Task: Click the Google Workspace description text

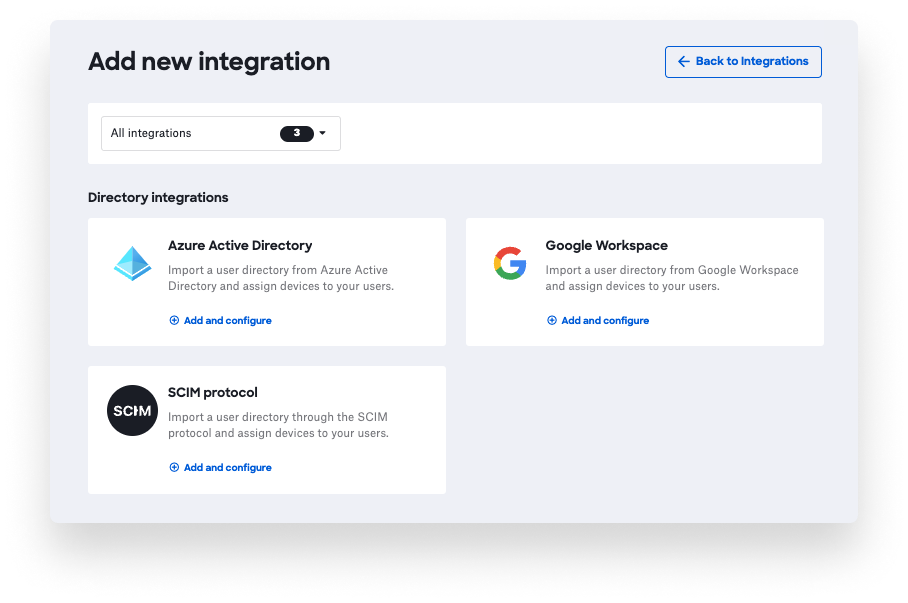Action: click(x=671, y=278)
